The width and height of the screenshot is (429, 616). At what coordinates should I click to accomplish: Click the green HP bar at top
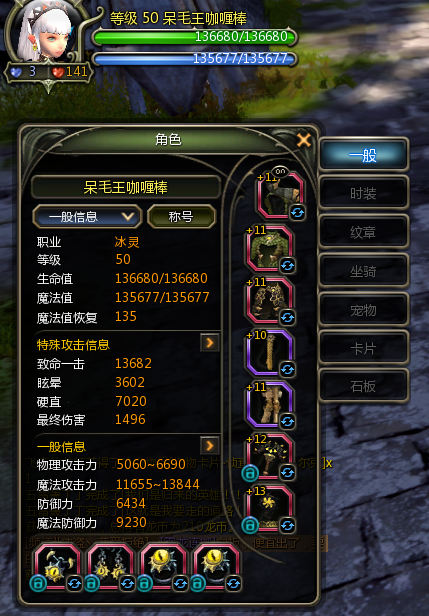click(x=195, y=37)
